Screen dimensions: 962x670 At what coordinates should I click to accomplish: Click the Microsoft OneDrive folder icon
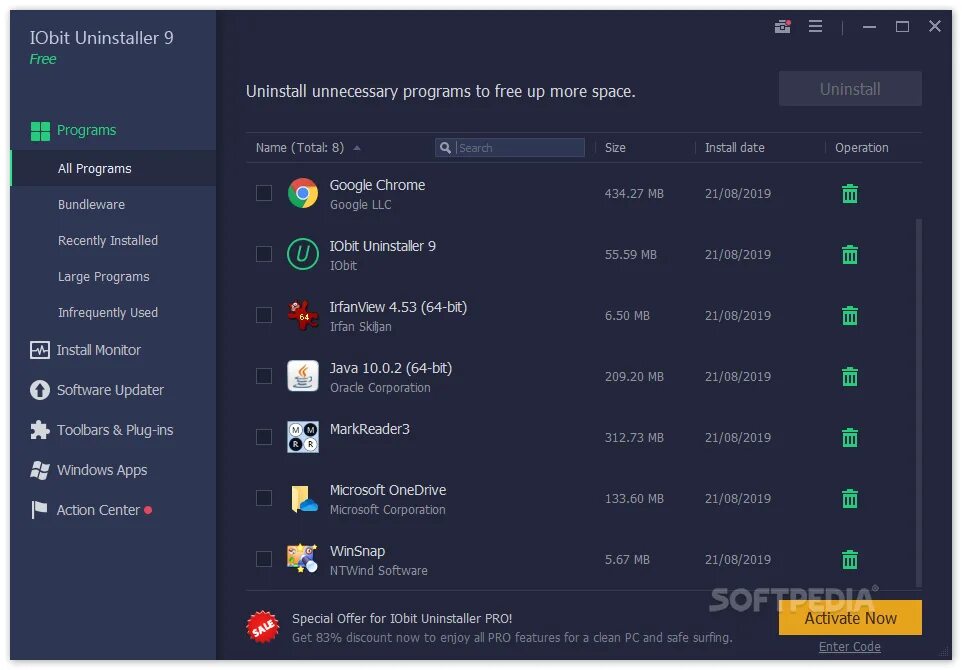click(x=303, y=498)
